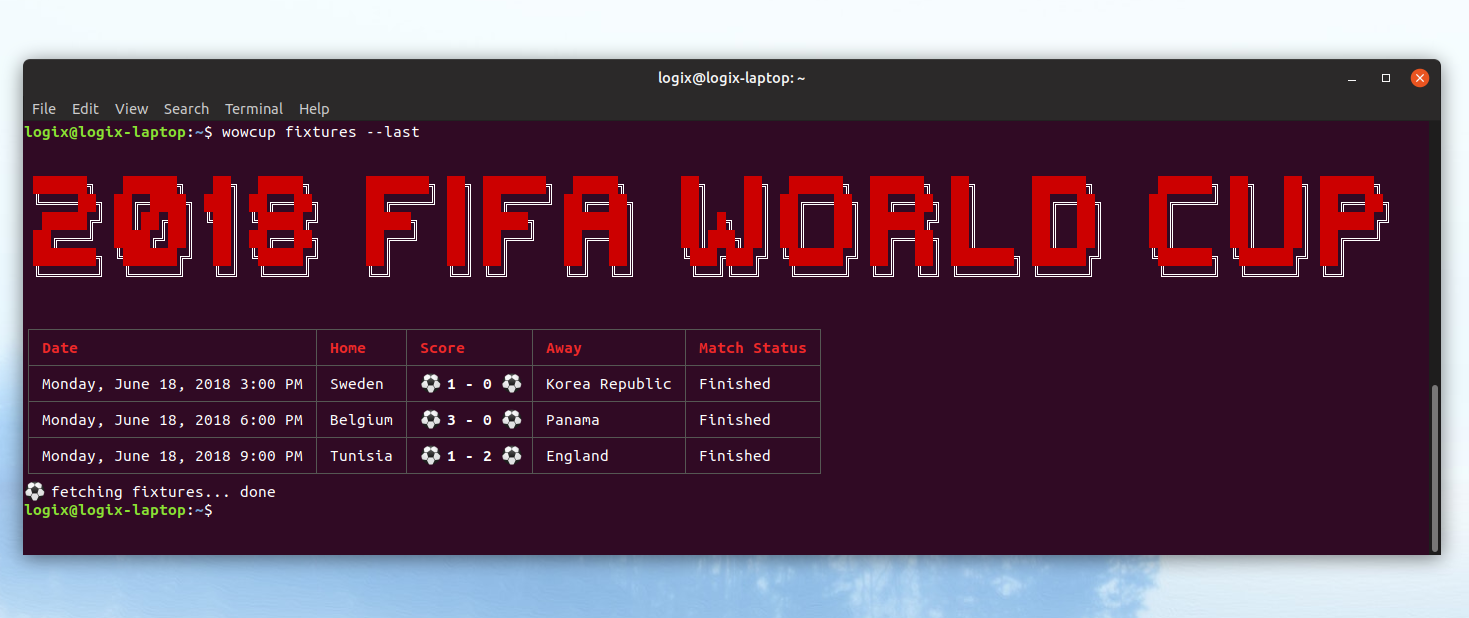Click the soccer ball before Tunisia's score
Screen dimensions: 1469x618
tap(430, 455)
